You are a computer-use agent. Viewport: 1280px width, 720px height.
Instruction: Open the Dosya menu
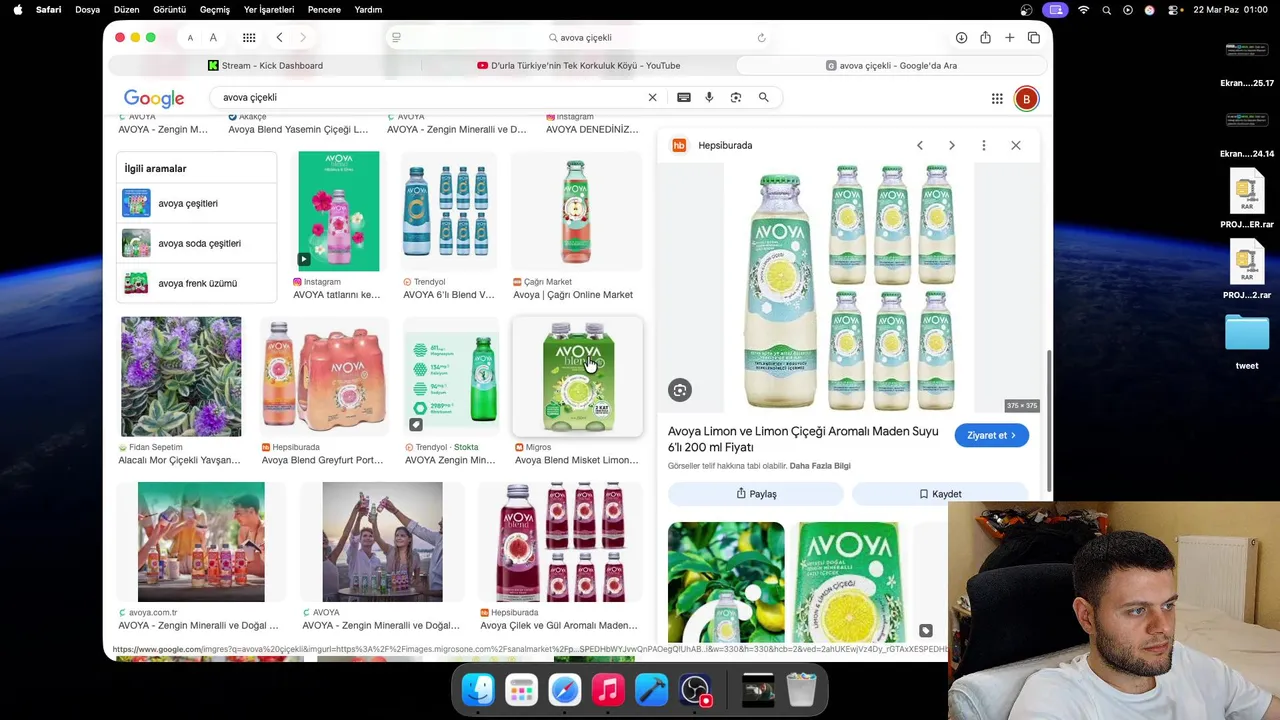(x=87, y=10)
